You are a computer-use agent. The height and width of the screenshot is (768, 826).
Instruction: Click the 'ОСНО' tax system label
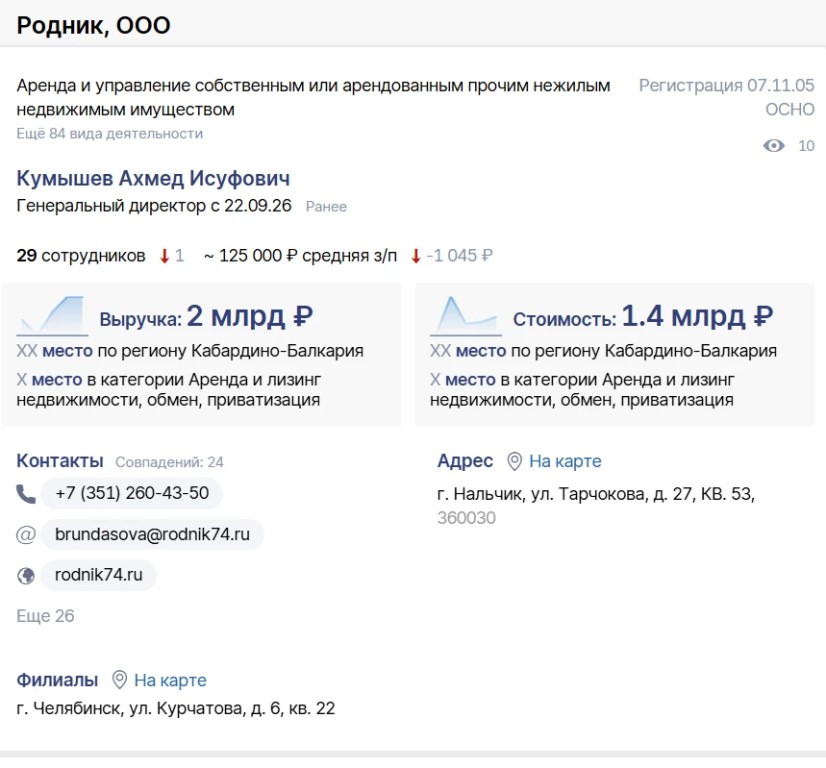790,110
